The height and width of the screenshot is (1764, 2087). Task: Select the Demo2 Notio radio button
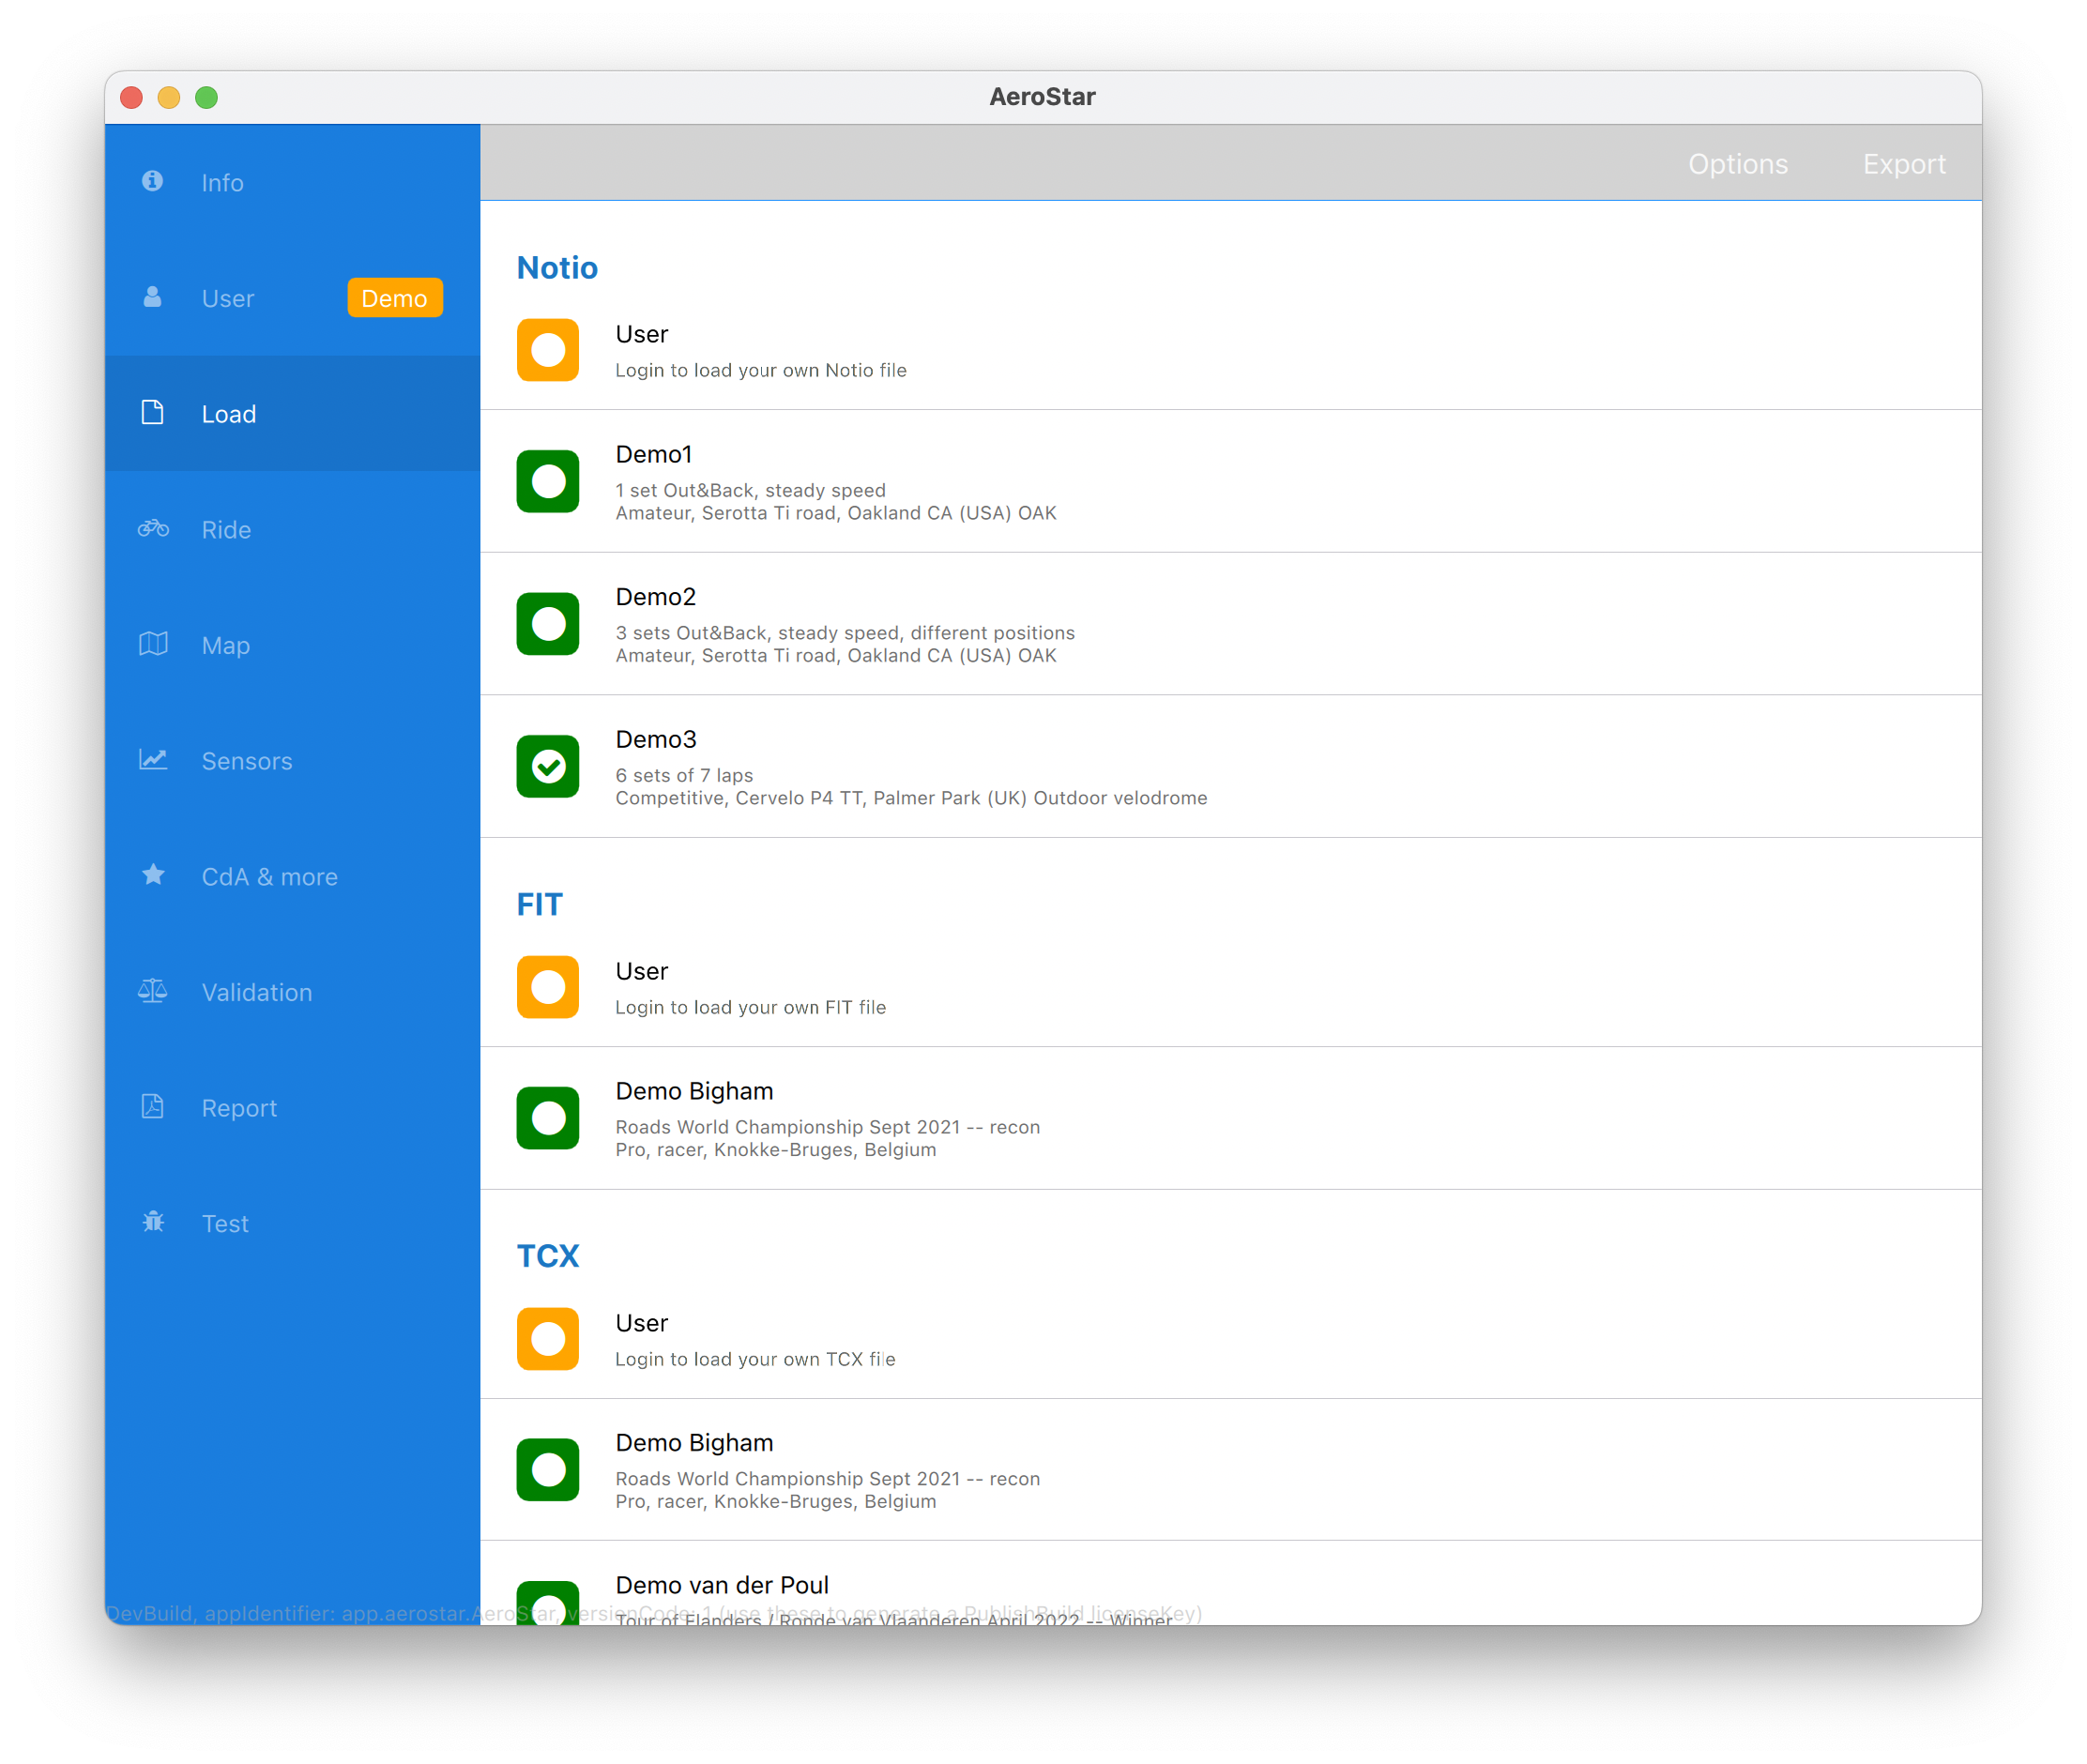(547, 624)
